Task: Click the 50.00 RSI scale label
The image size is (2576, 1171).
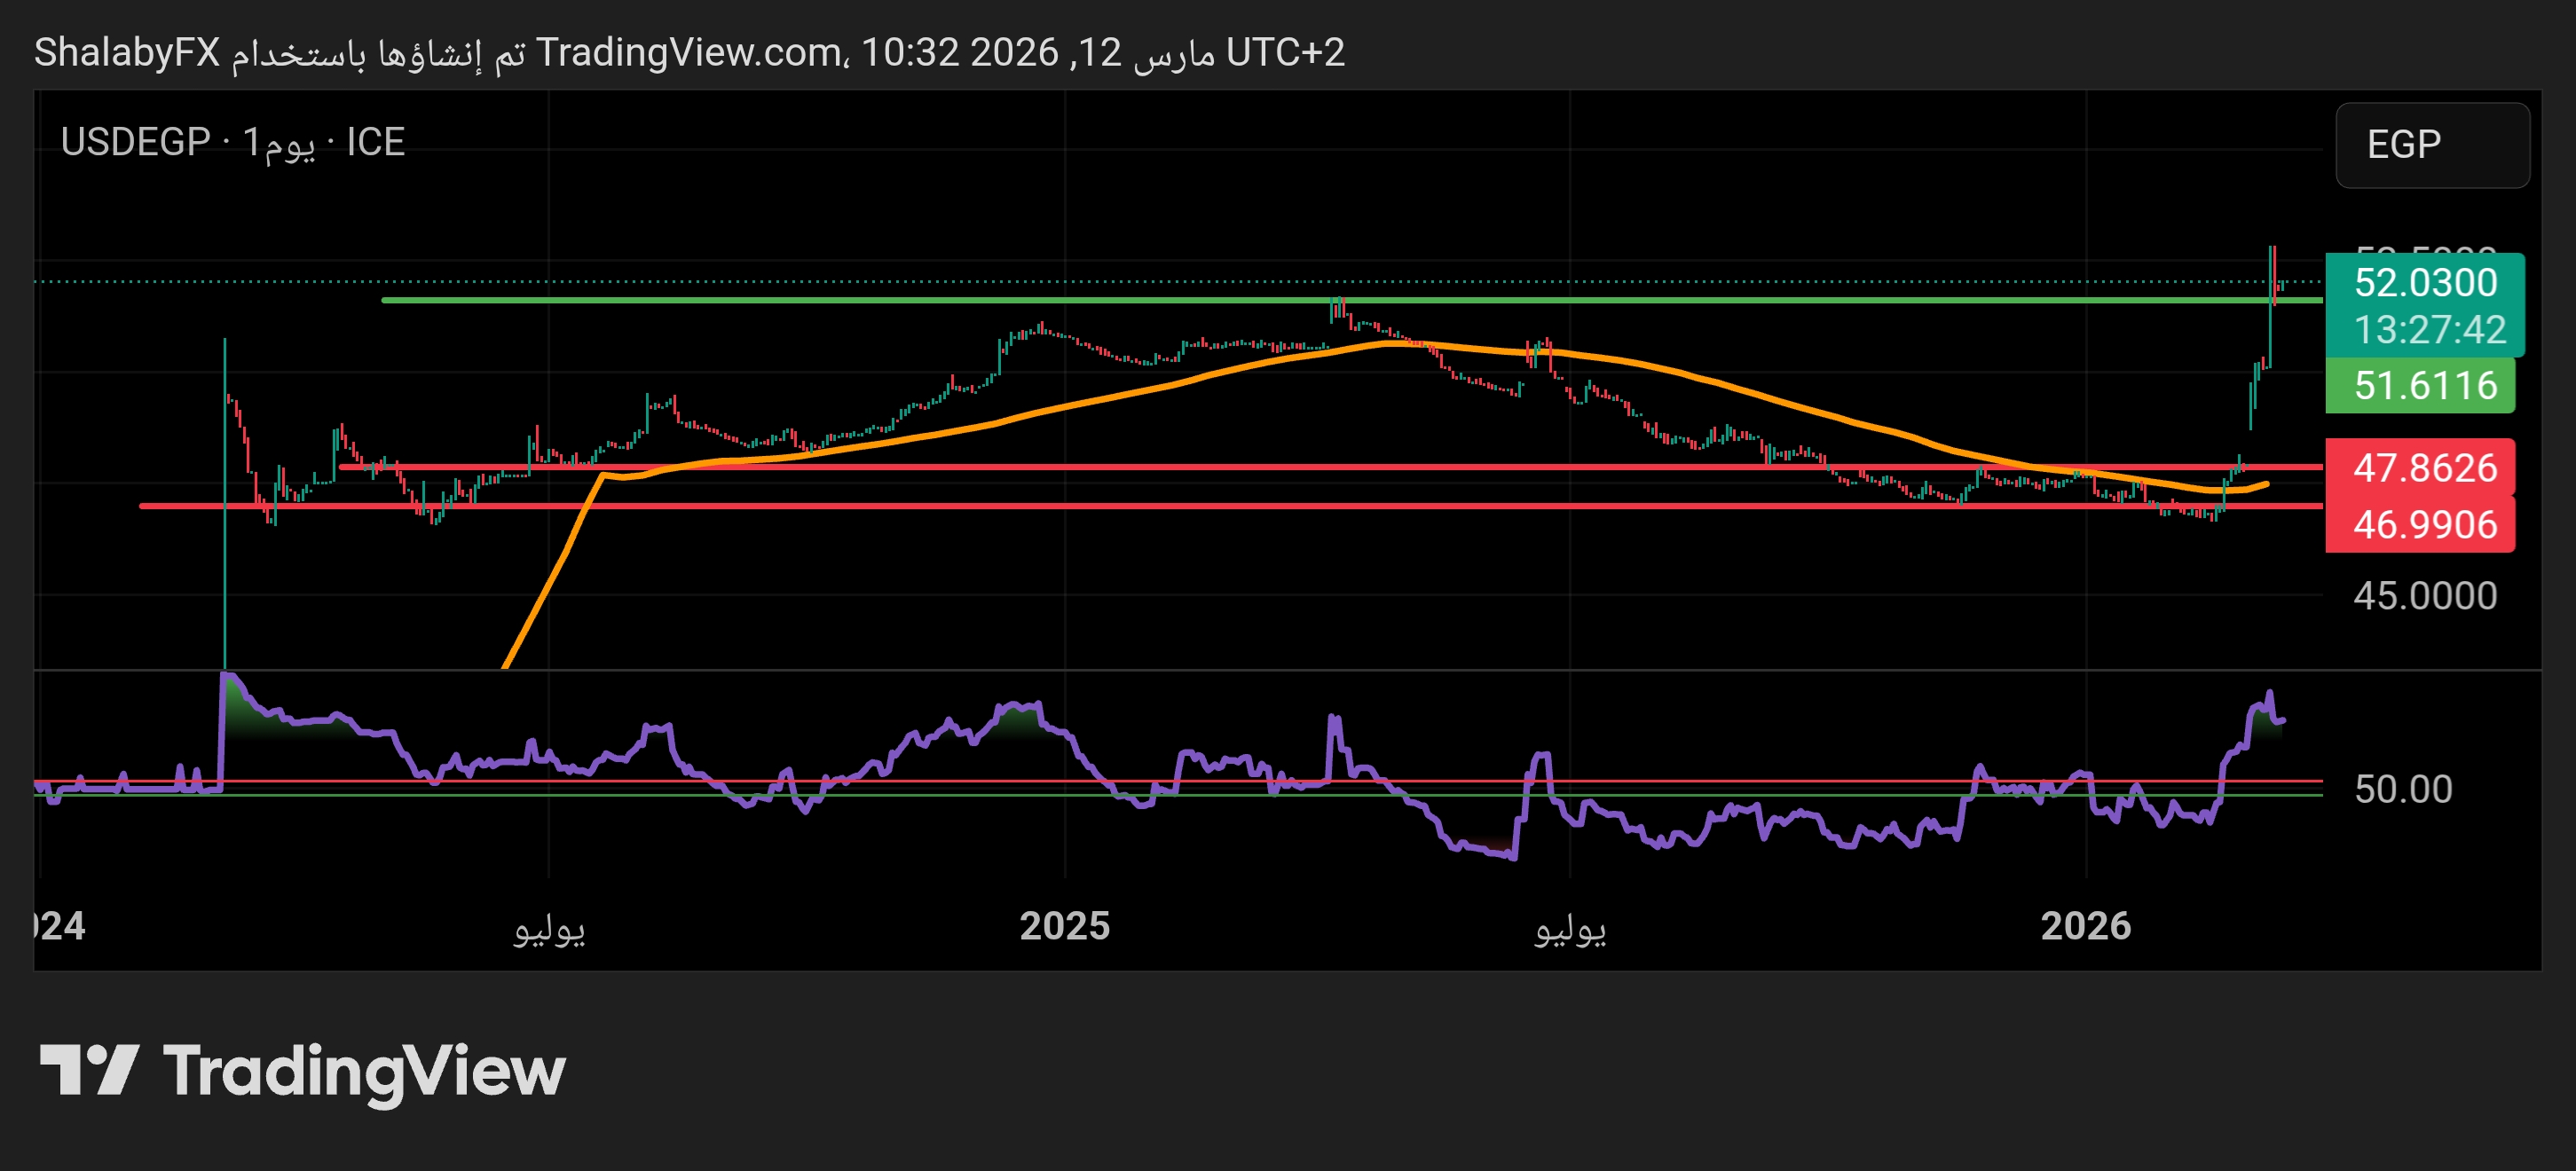Action: click(x=2402, y=789)
